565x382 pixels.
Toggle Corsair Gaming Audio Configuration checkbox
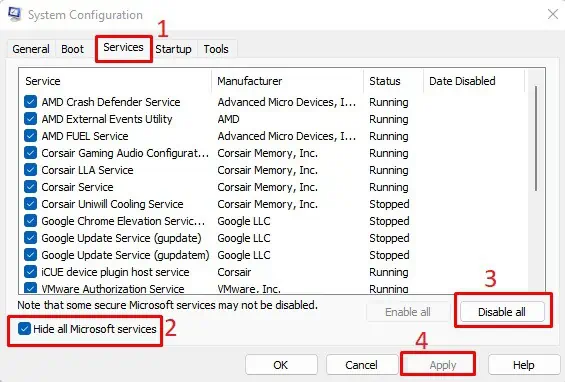pos(31,153)
